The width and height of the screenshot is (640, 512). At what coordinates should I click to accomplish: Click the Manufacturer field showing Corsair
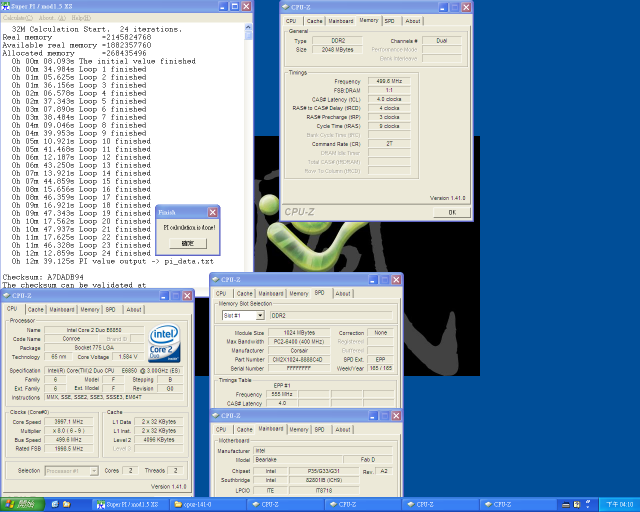click(299, 351)
